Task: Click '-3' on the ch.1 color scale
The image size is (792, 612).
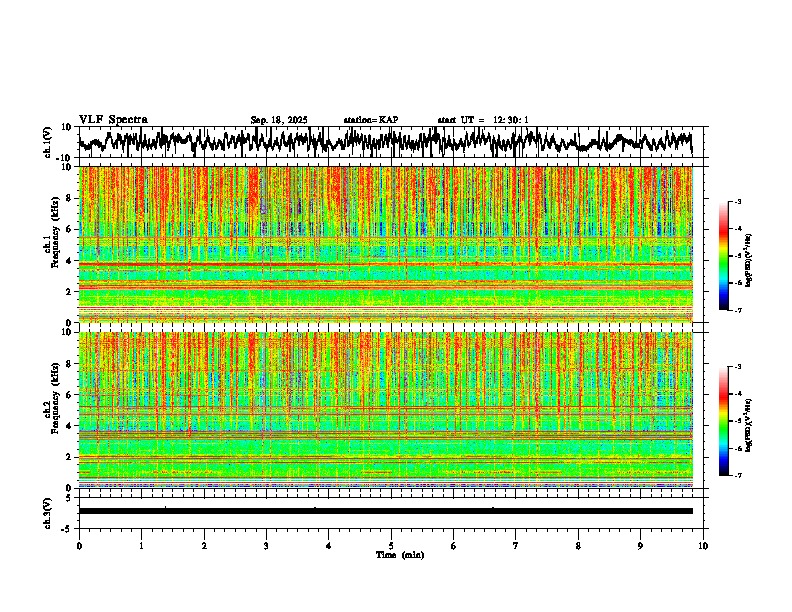Action: [737, 201]
